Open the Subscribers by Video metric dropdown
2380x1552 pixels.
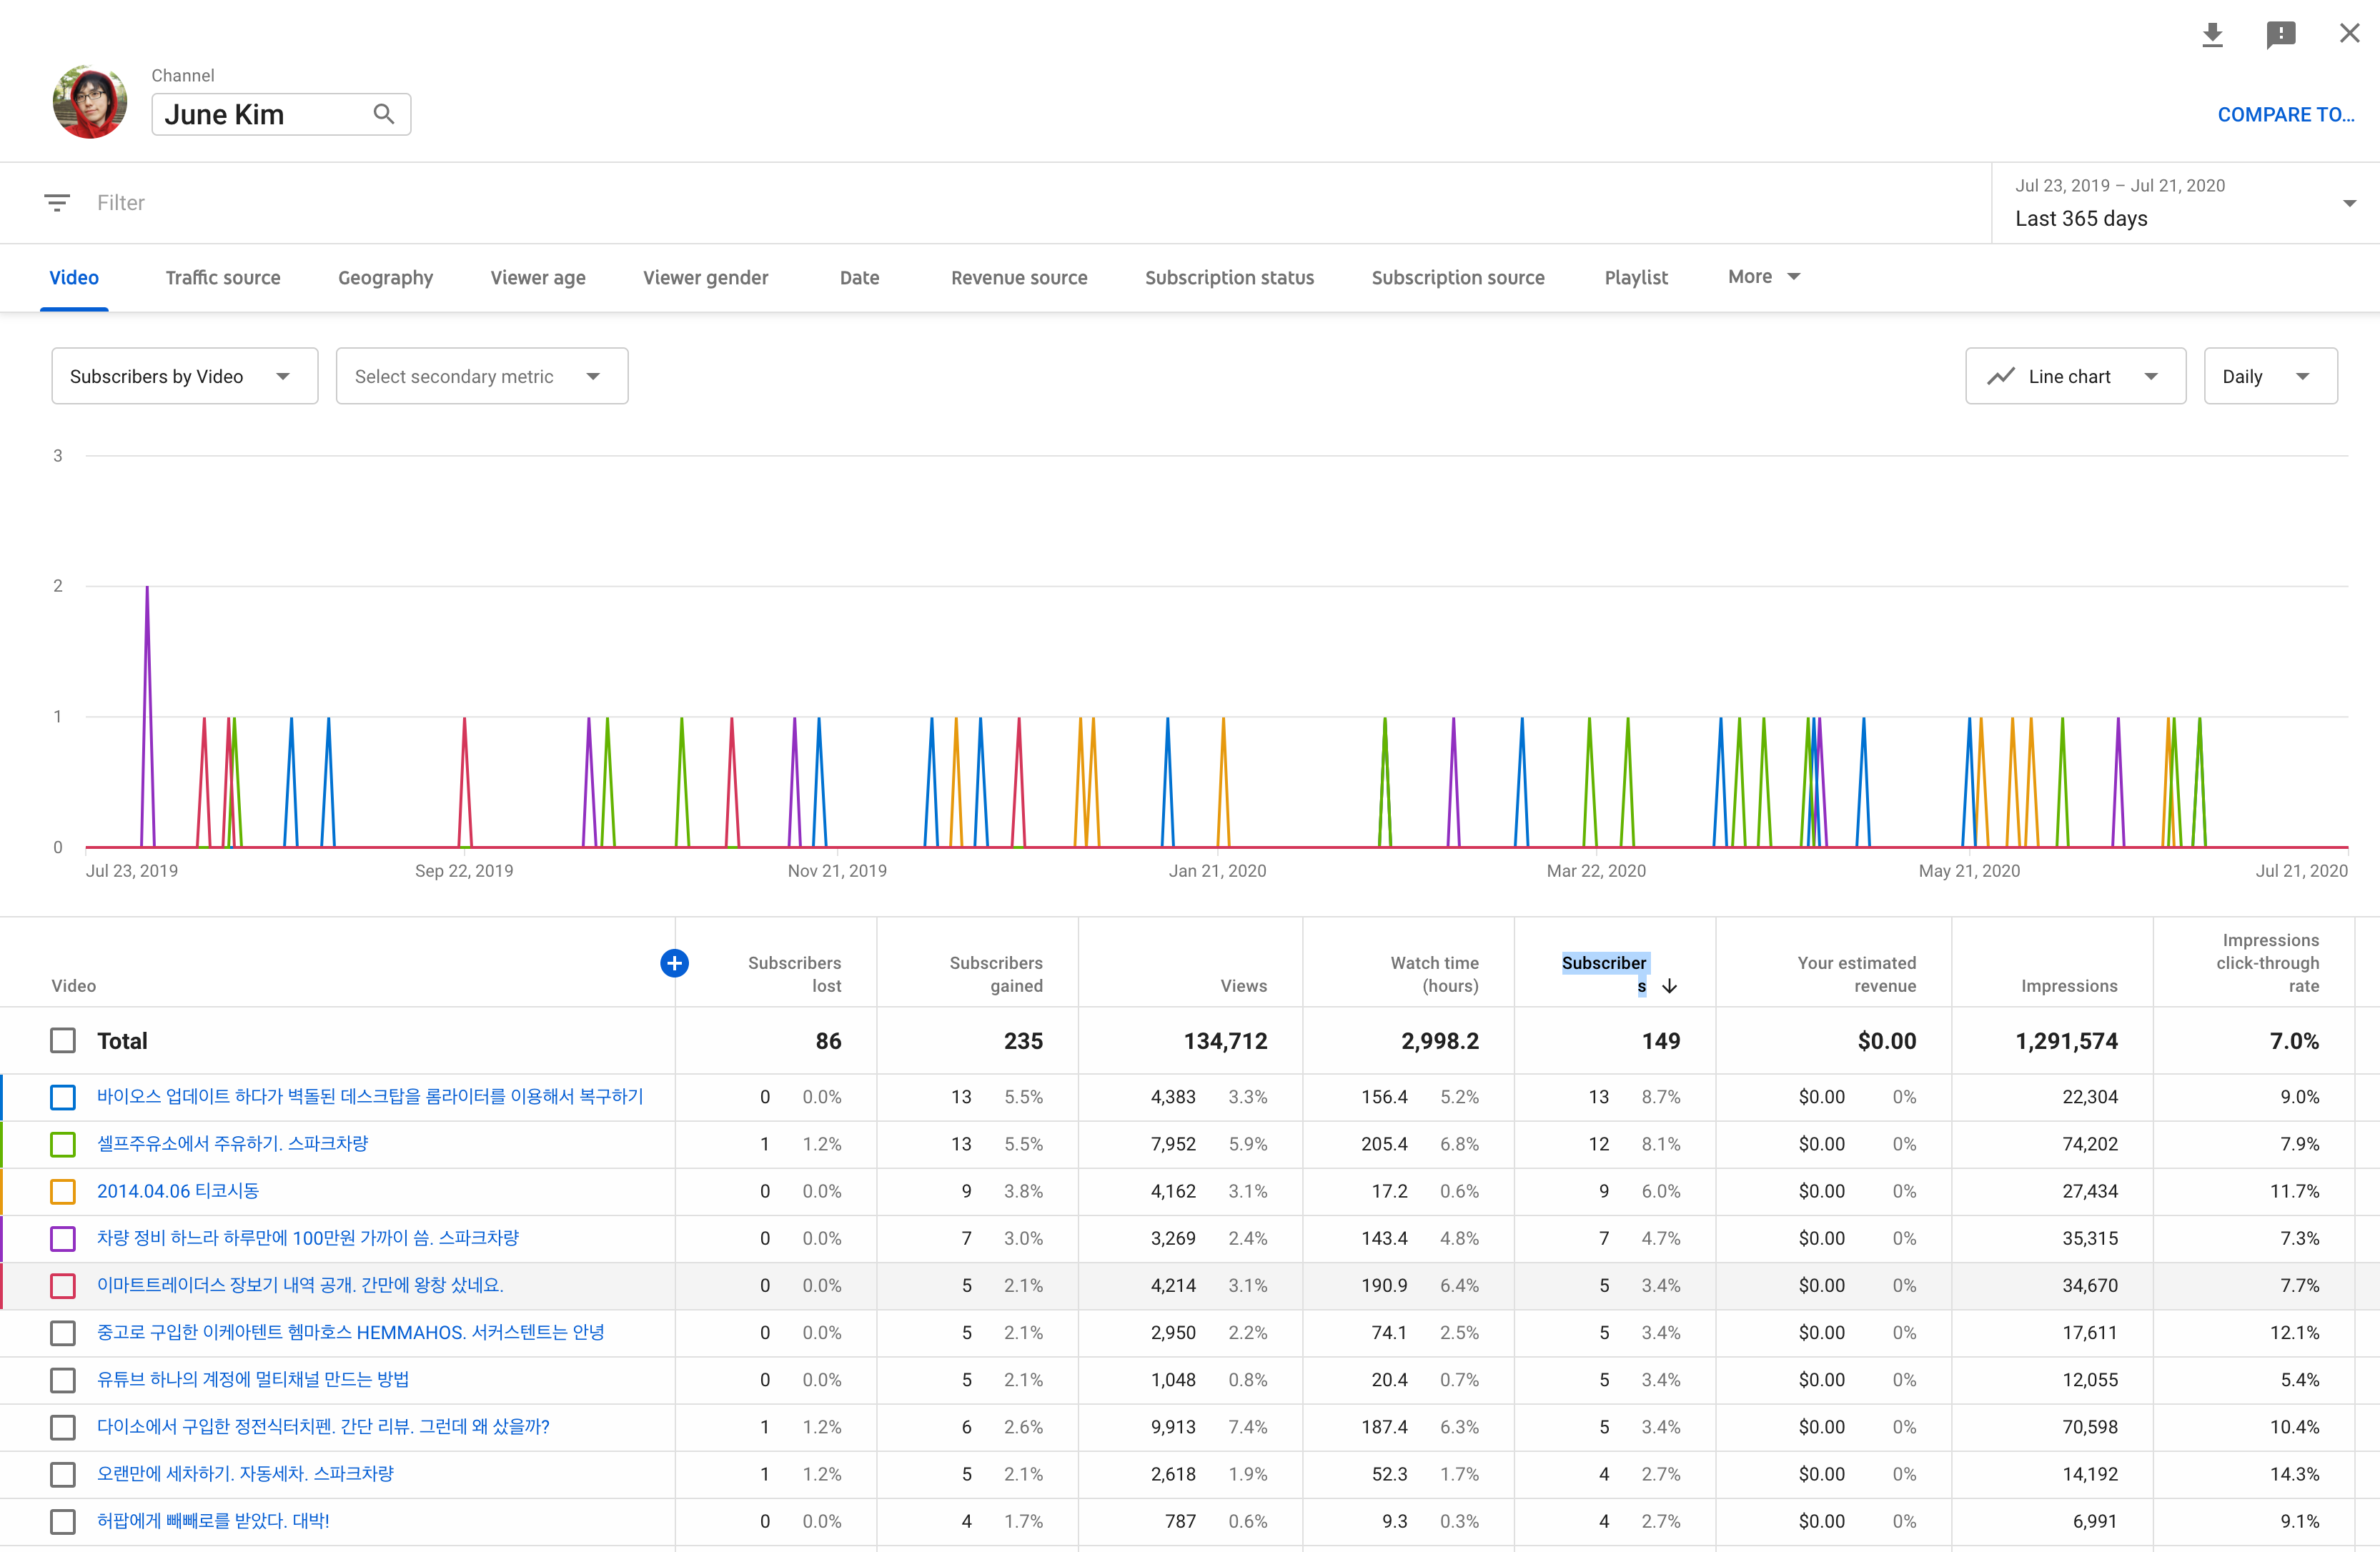pyautogui.click(x=184, y=377)
